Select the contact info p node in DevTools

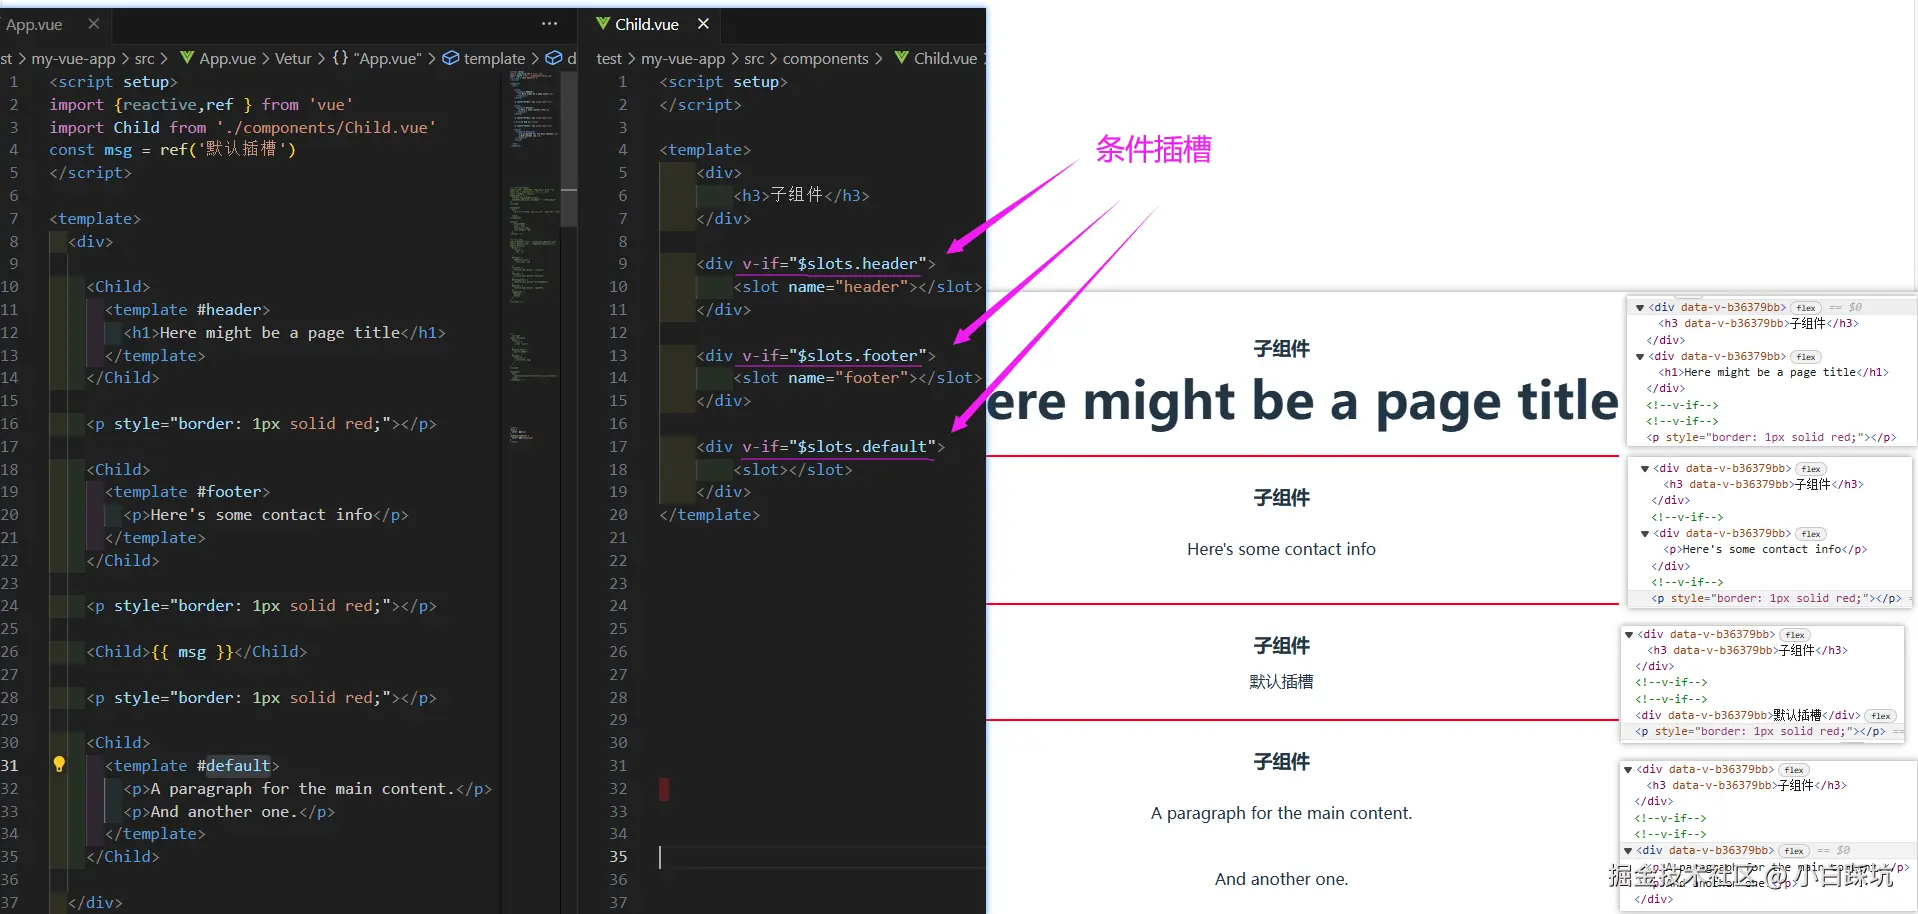tap(1765, 550)
